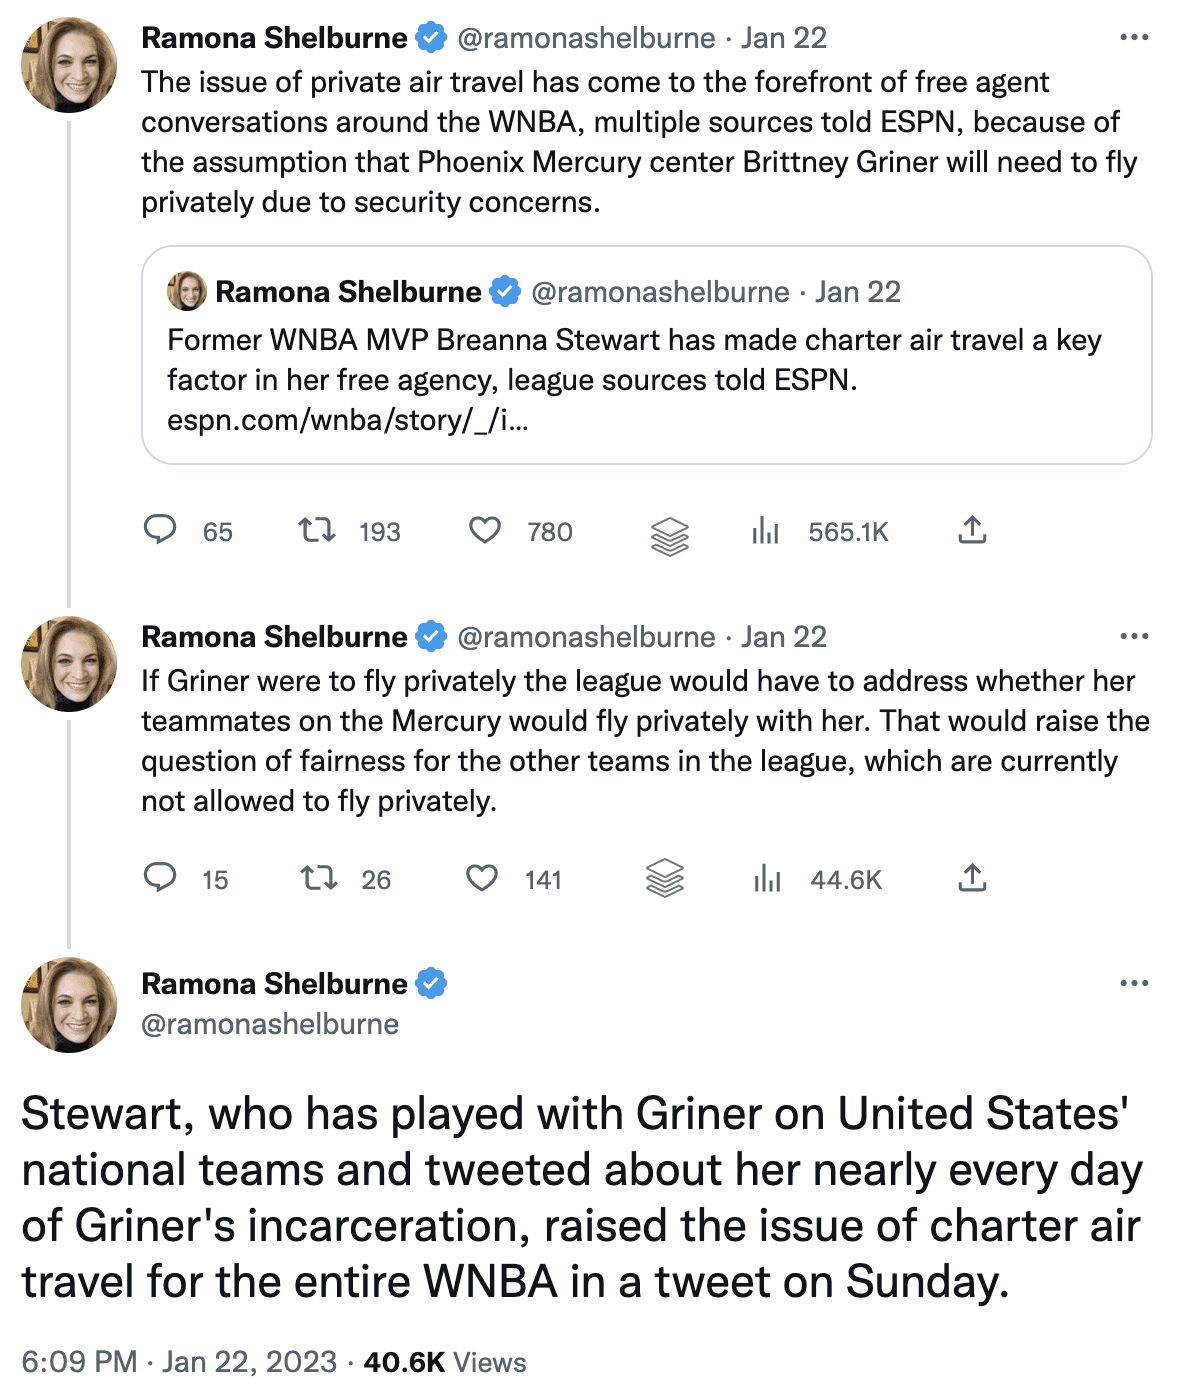1181x1390 pixels.
Task: Share the first tweet via the upload icon
Action: click(972, 530)
